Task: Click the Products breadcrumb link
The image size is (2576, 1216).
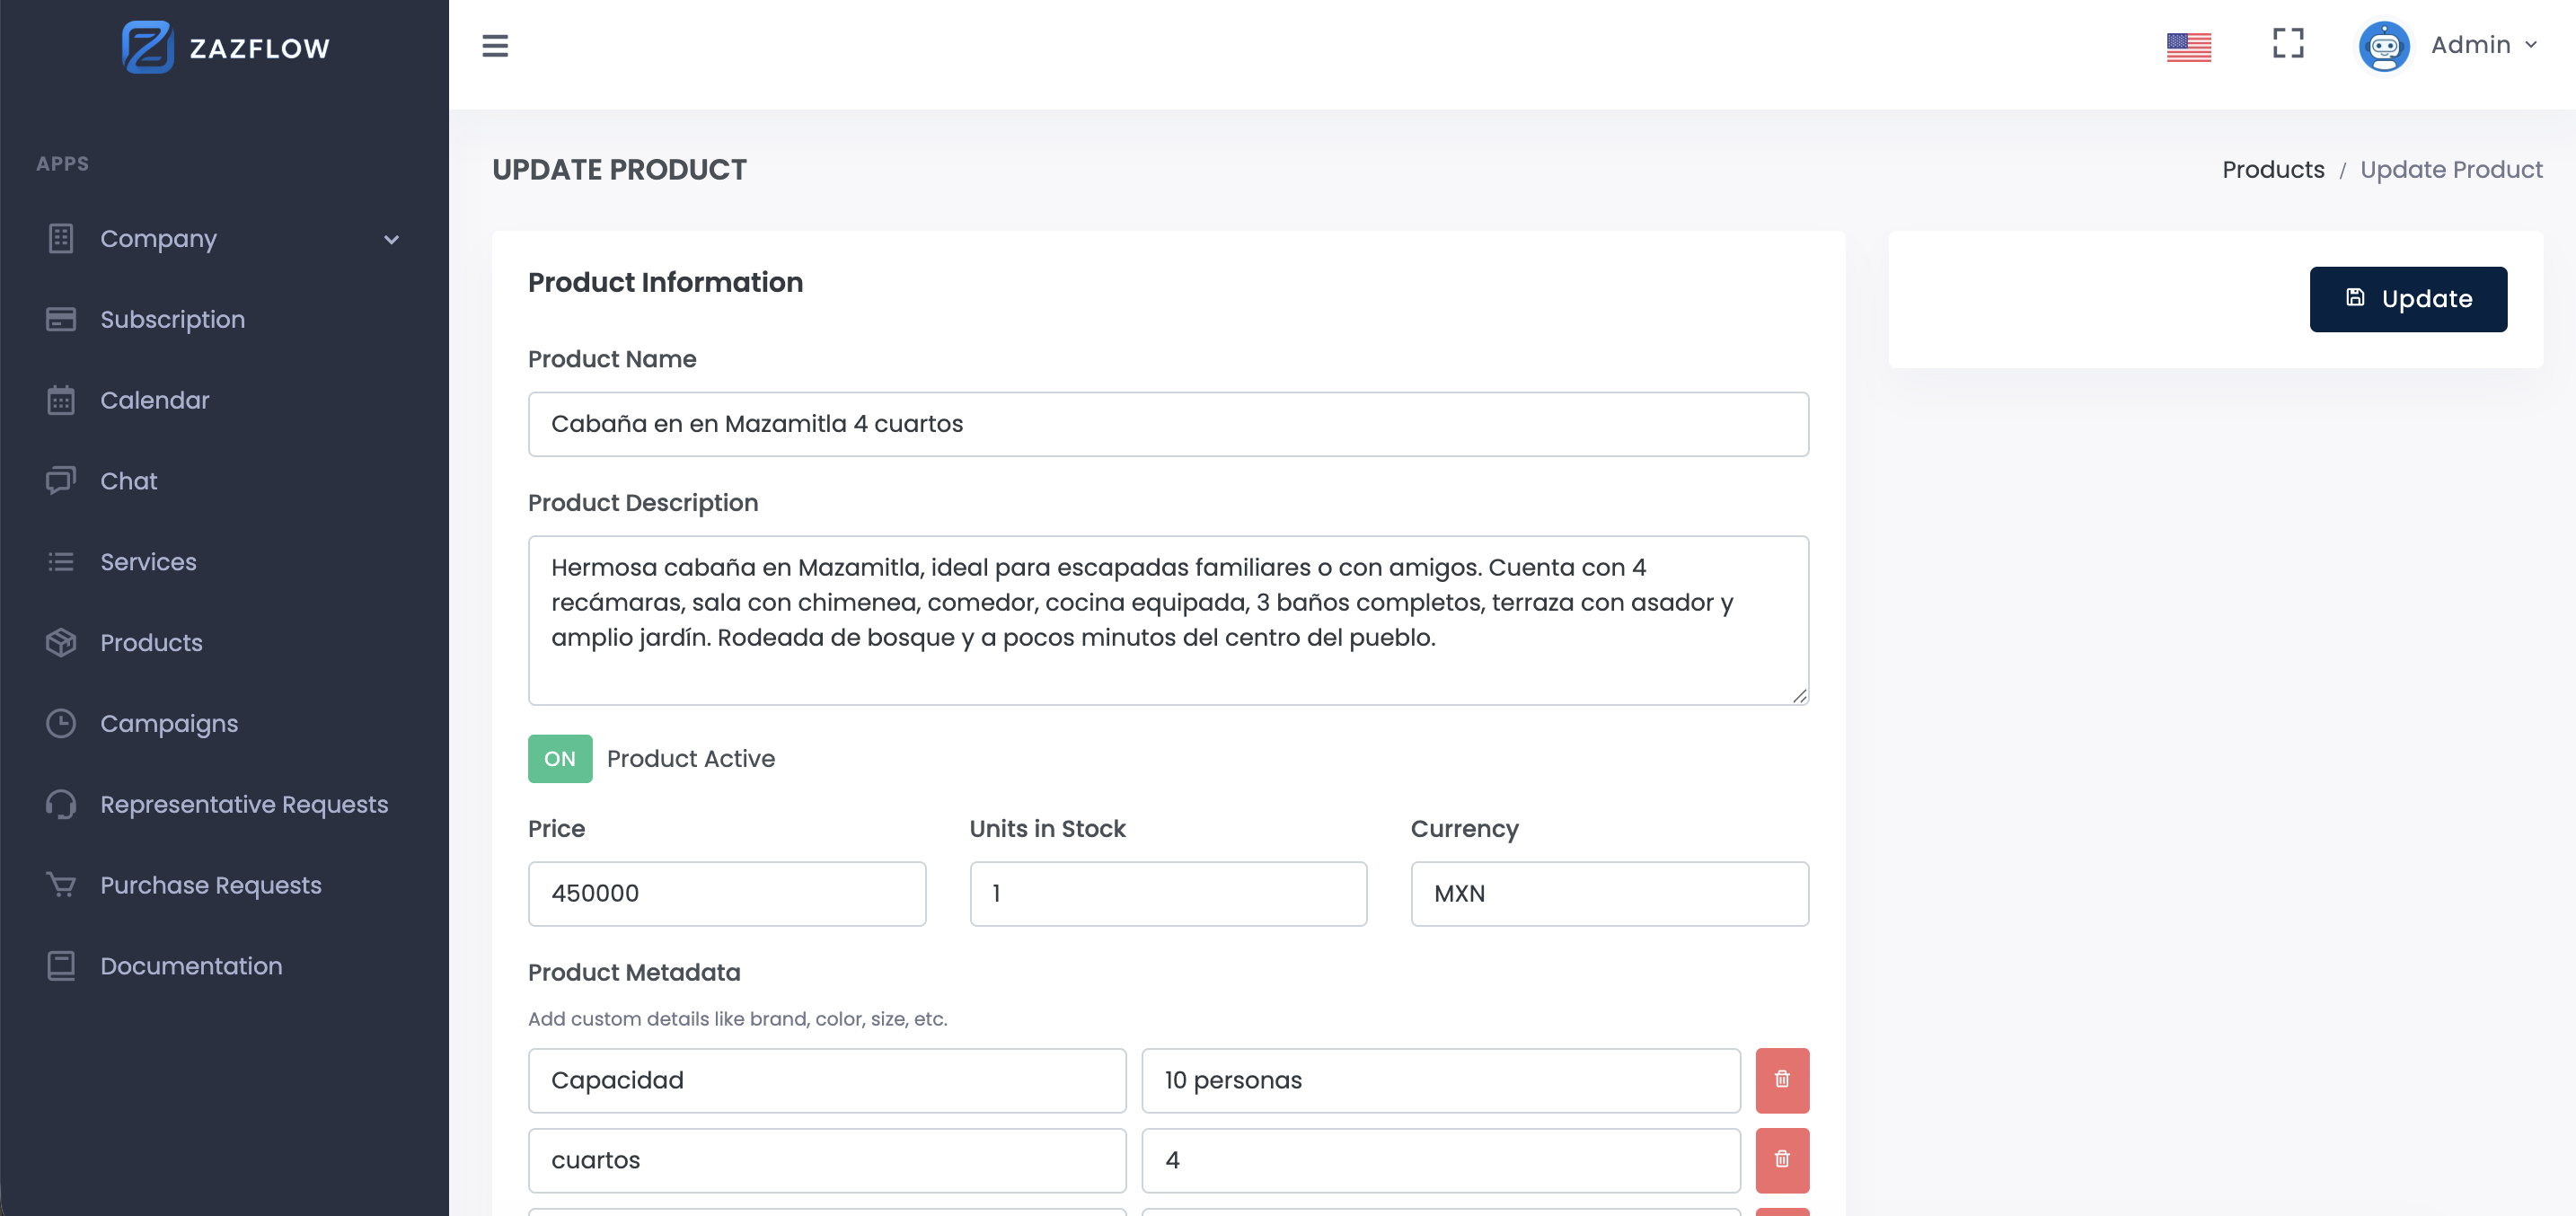Action: 2272,170
